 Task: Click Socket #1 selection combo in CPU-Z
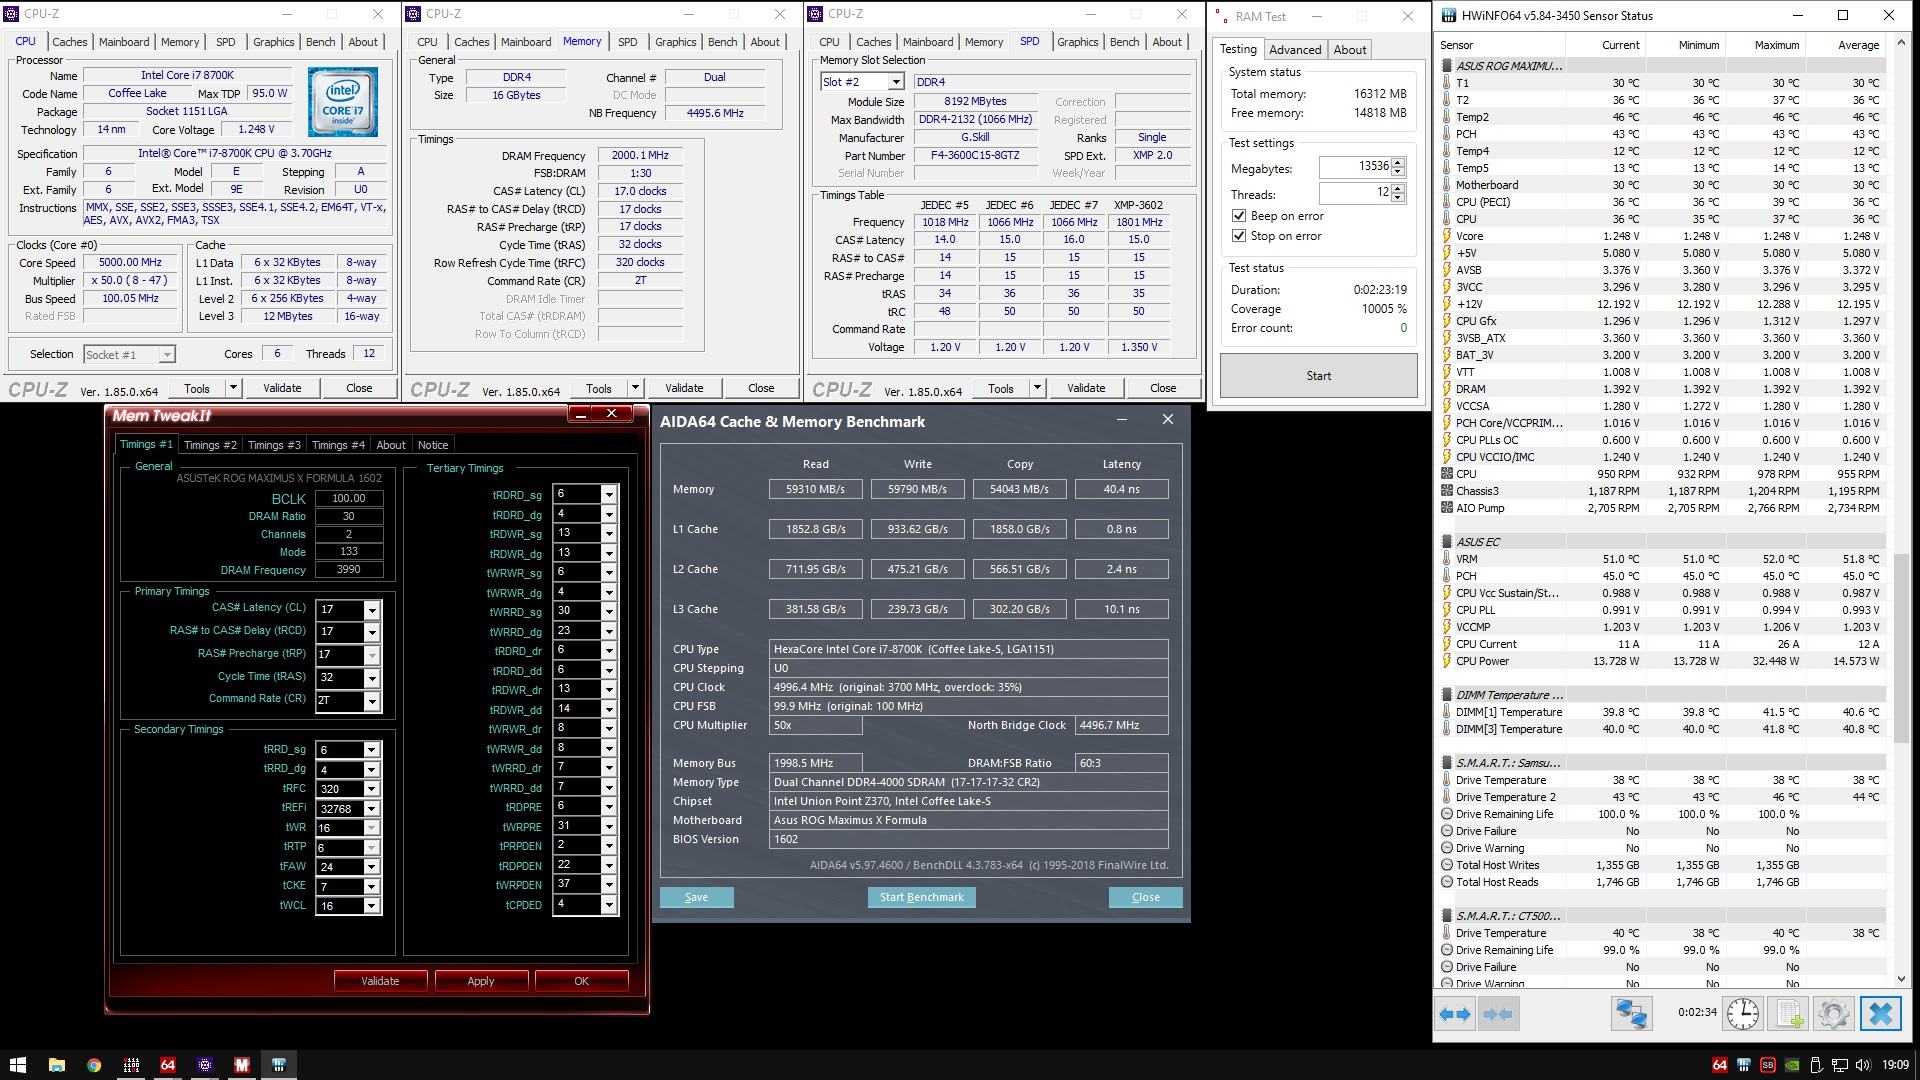[129, 354]
